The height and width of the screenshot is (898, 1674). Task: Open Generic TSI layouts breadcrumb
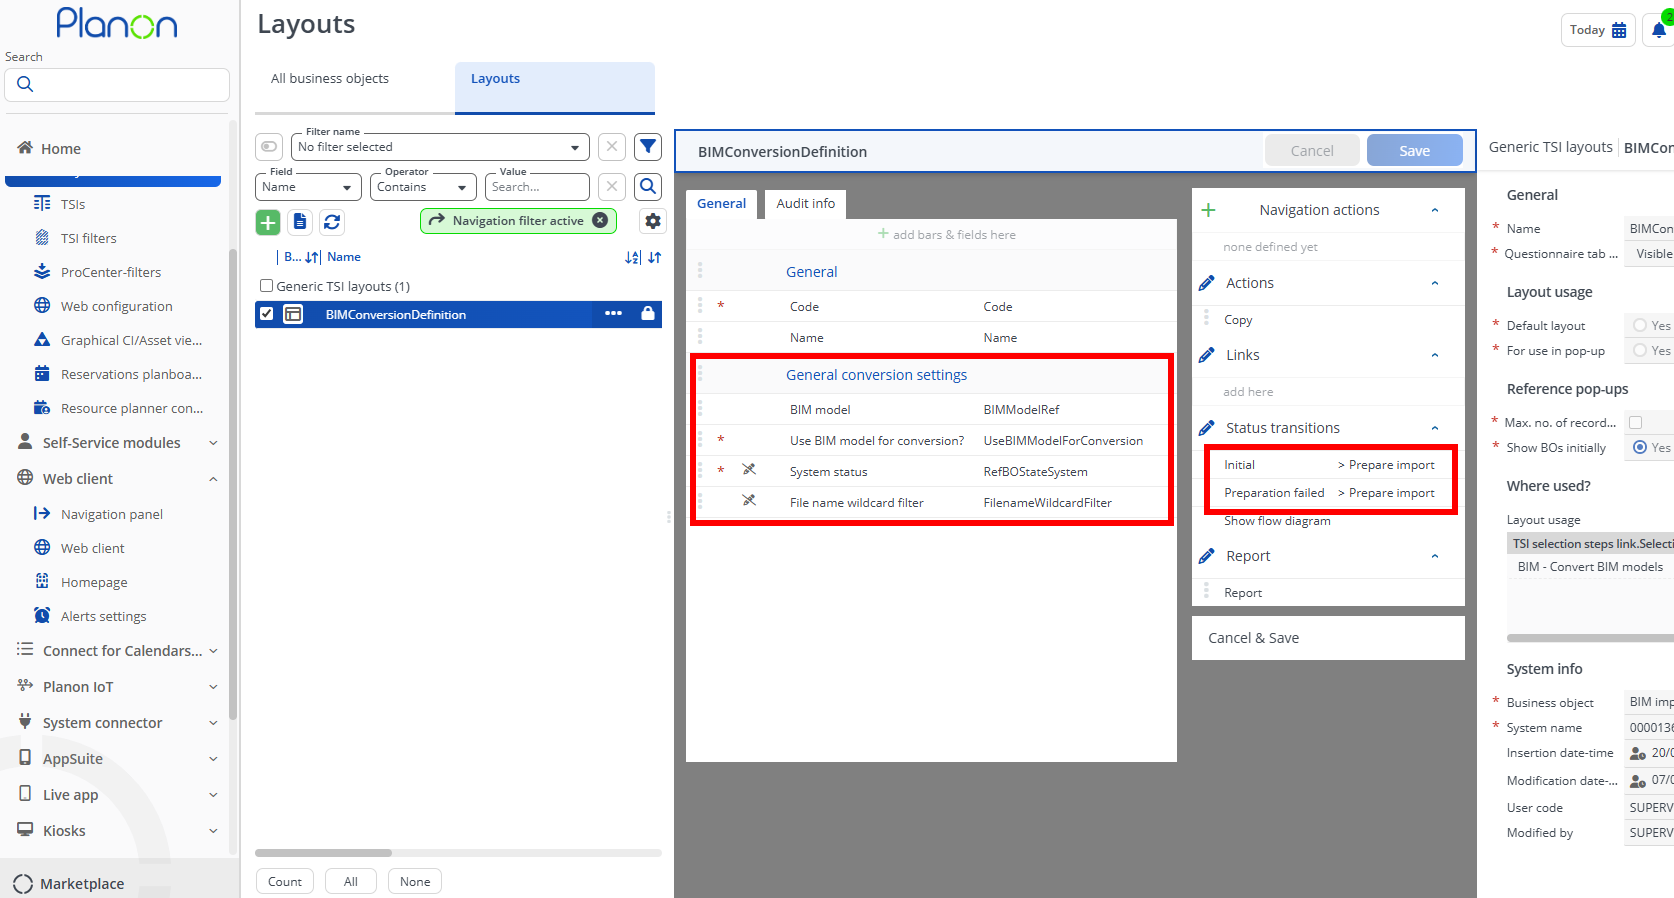pyautogui.click(x=1551, y=147)
